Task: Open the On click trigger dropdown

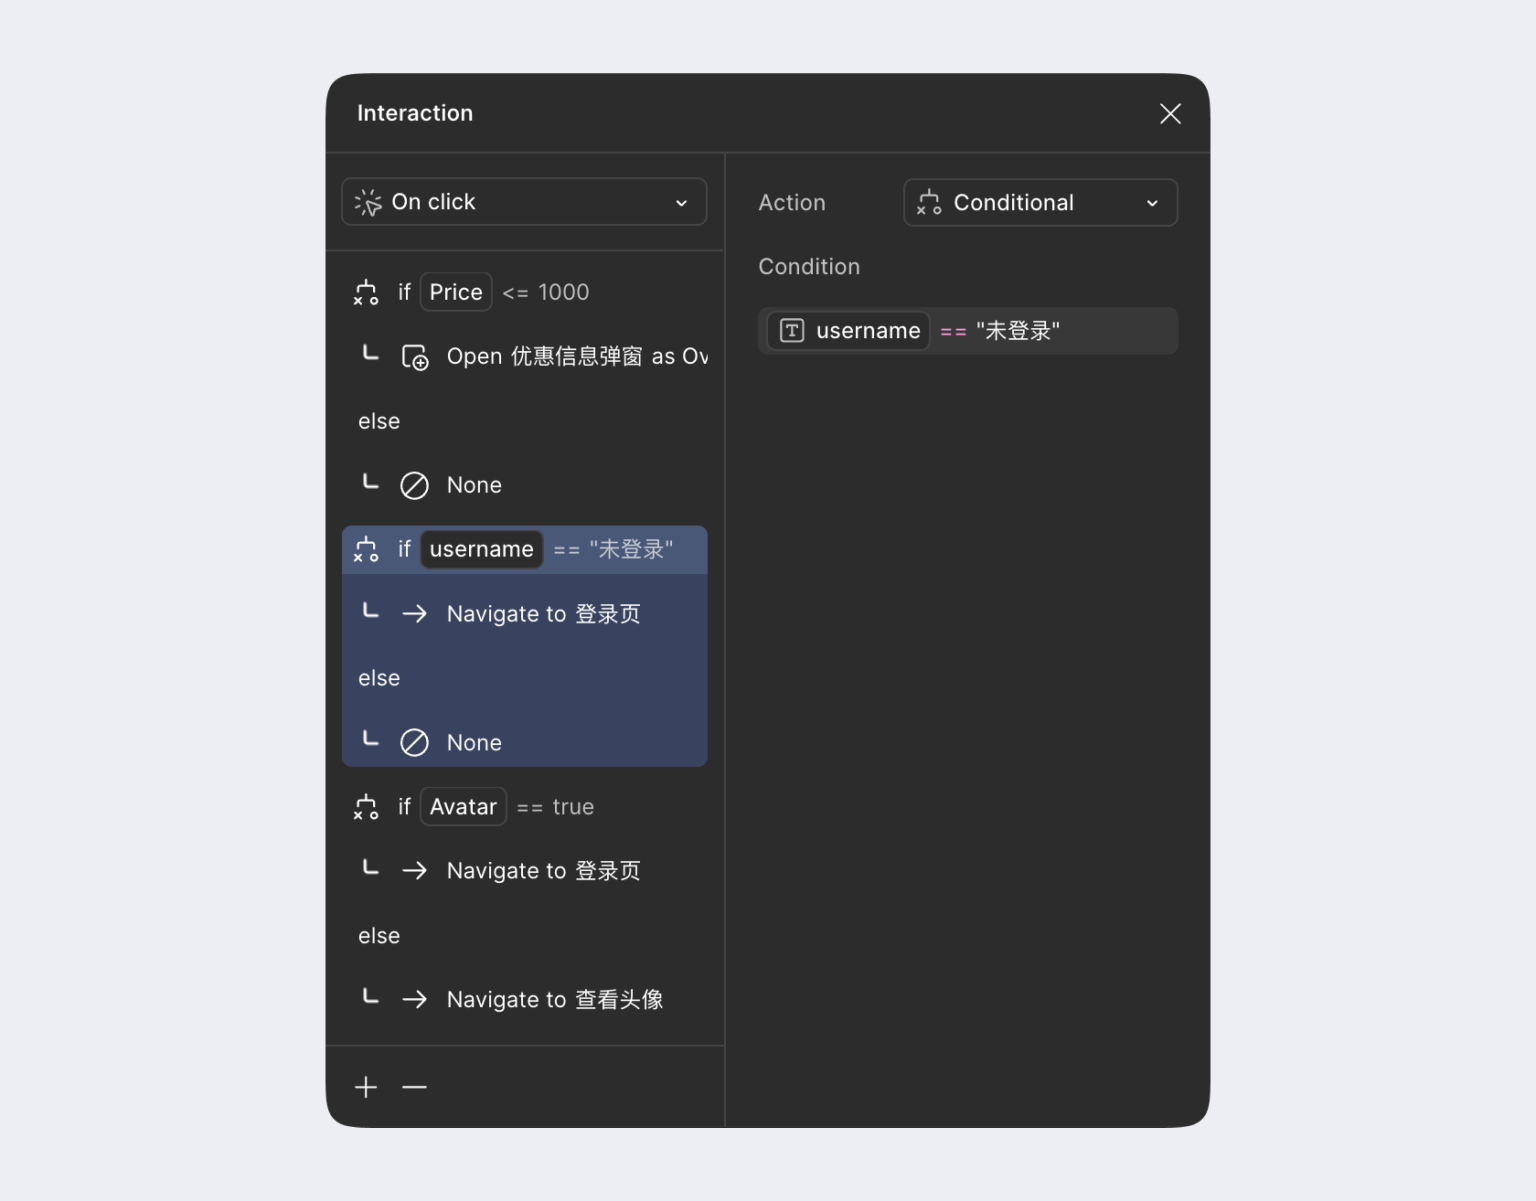Action: click(x=524, y=202)
